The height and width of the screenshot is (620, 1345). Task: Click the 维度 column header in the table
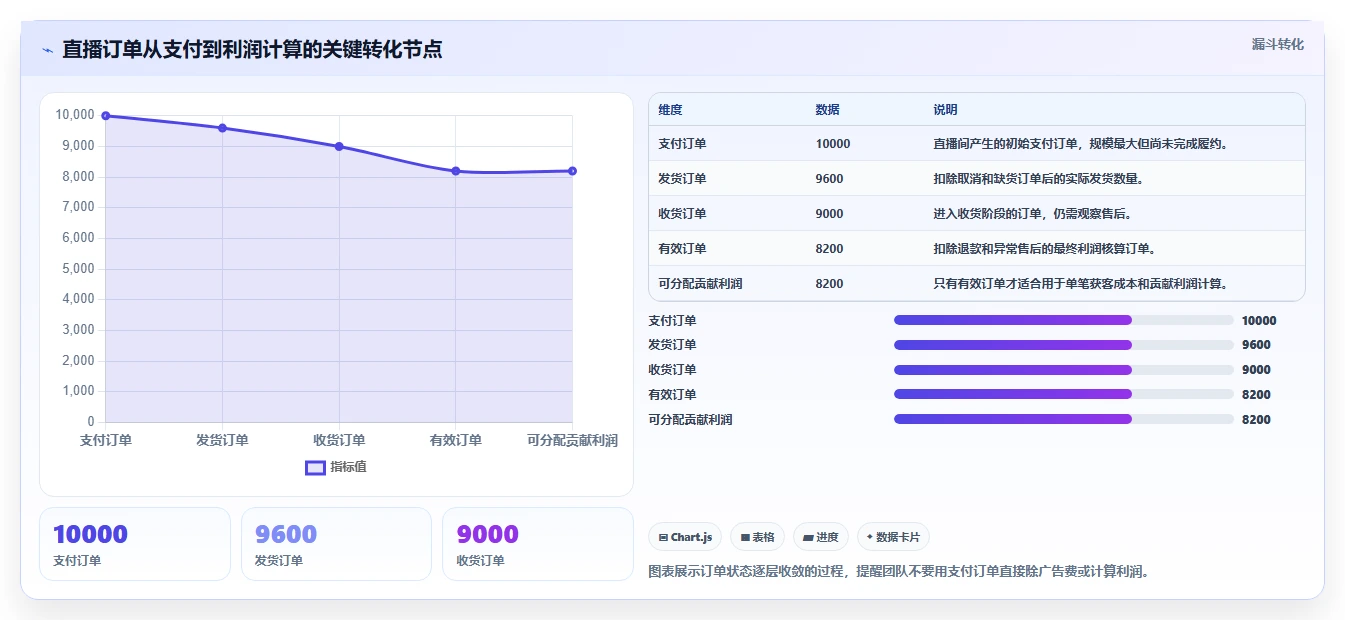(670, 110)
